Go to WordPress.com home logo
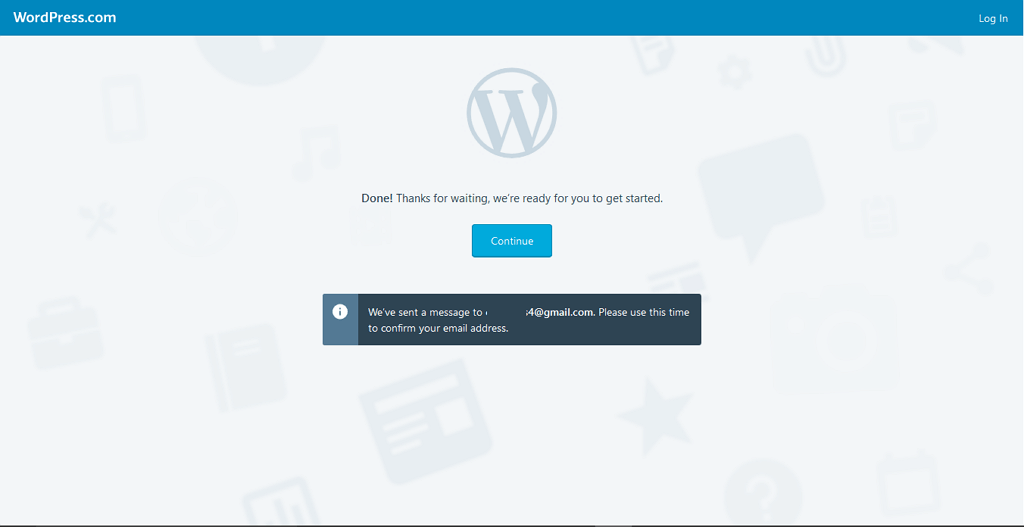The width and height of the screenshot is (1024, 527). tap(65, 18)
